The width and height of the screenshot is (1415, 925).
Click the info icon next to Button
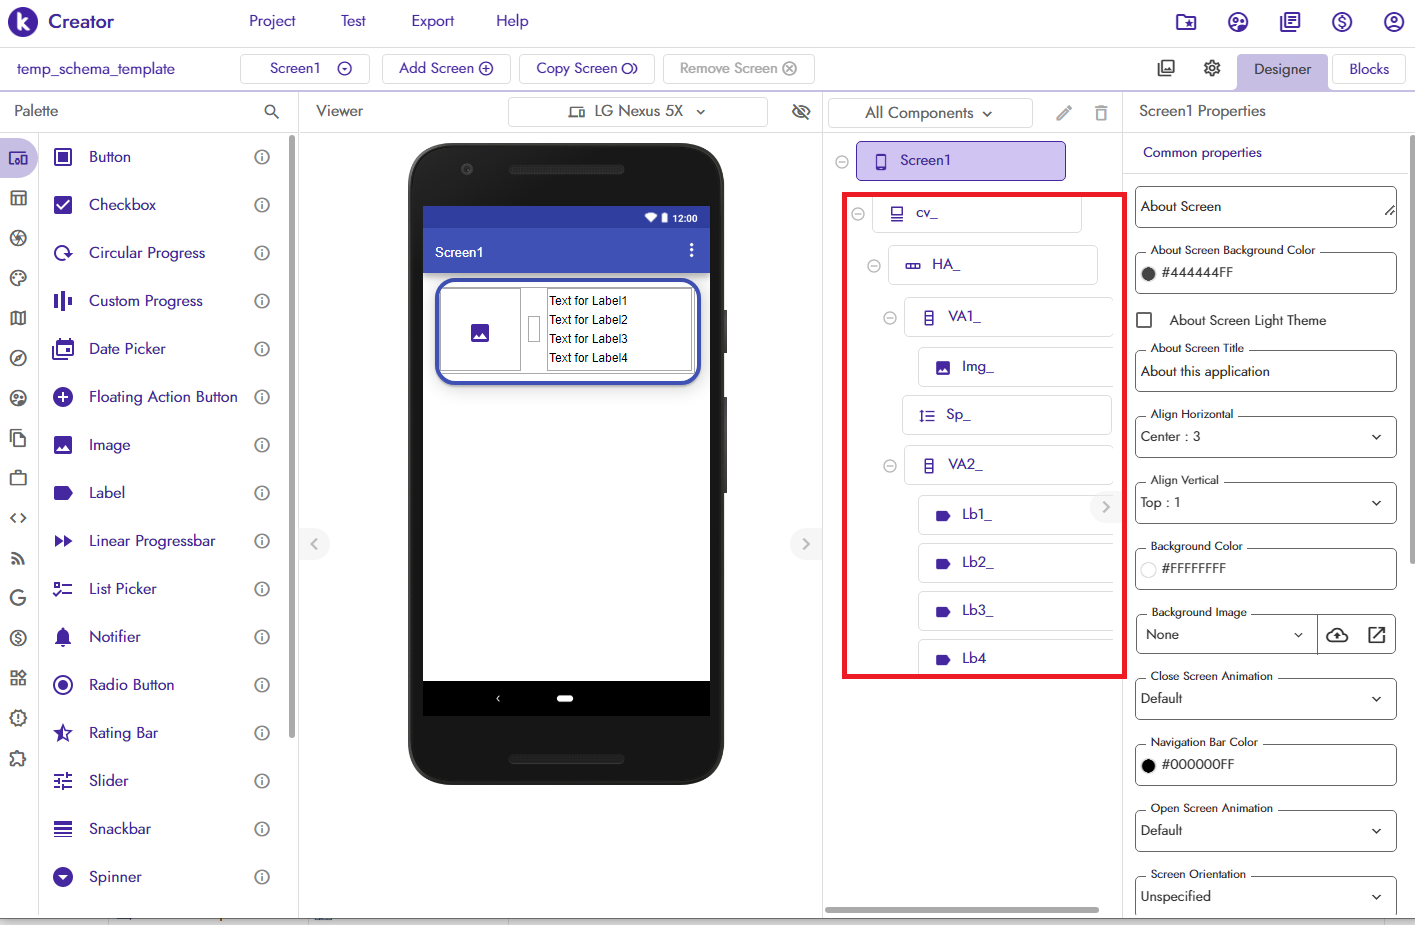pos(262,157)
